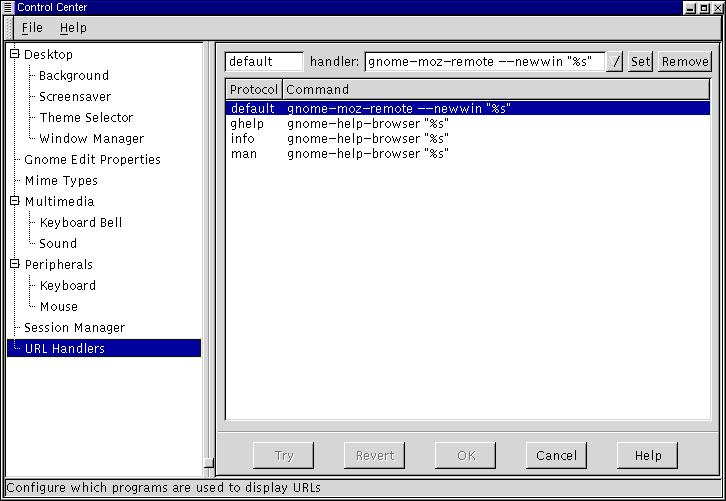
Task: Collapse the Multimedia tree section
Action: pyautogui.click(x=15, y=201)
